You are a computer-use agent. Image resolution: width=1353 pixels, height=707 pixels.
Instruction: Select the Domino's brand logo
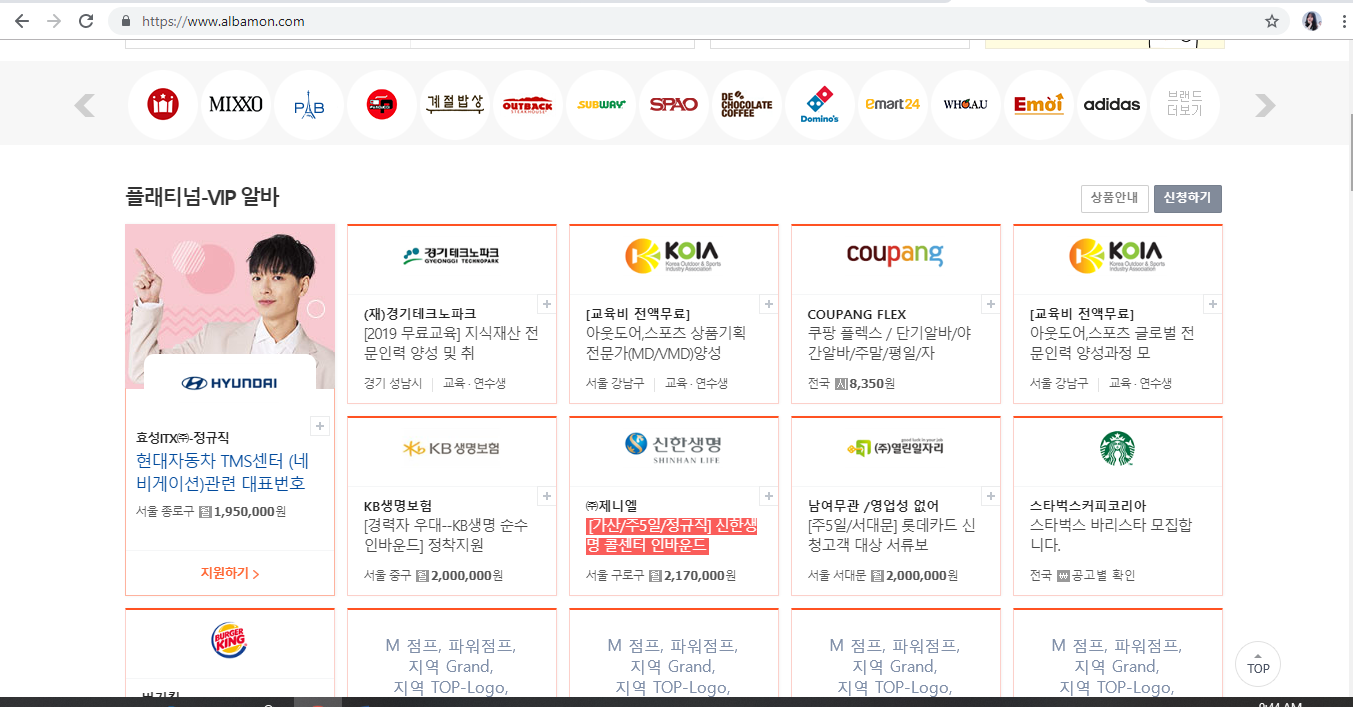(820, 105)
